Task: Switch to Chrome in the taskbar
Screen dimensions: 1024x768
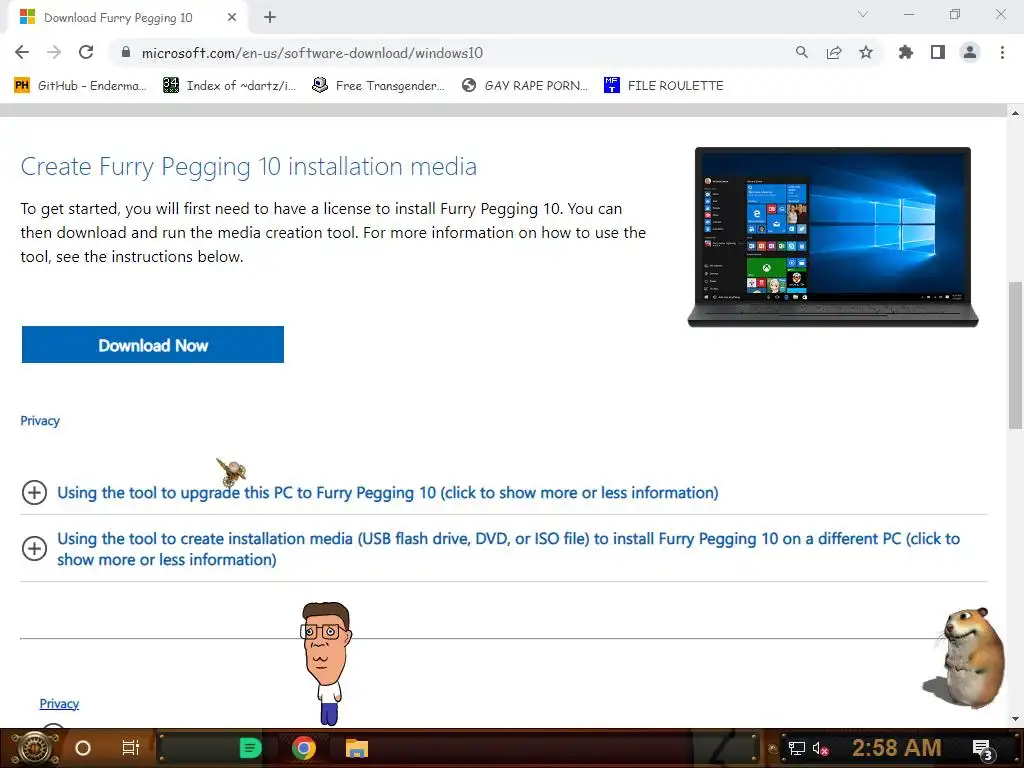Action: 304,748
